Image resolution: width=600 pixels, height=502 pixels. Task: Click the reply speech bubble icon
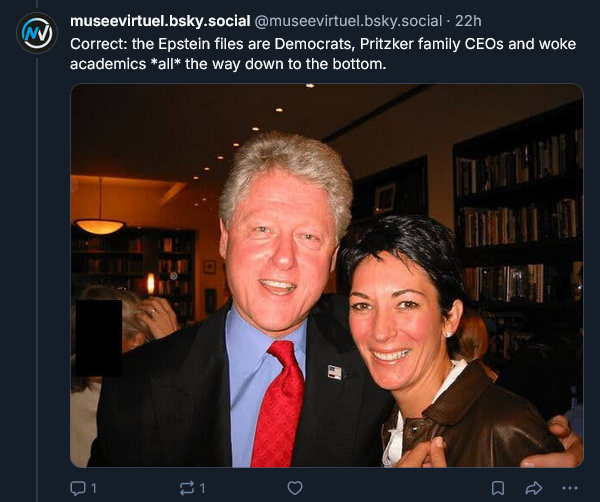(78, 488)
